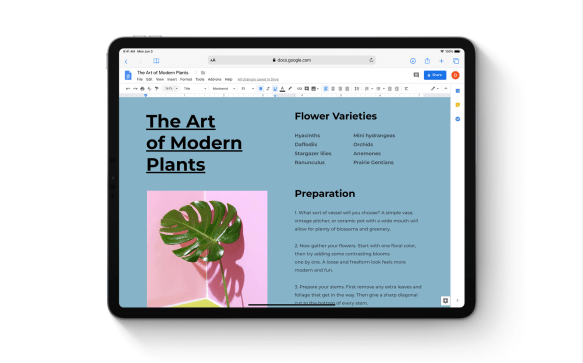The width and height of the screenshot is (583, 363).
Task: Open Calendar in side panel
Action: click(x=458, y=91)
